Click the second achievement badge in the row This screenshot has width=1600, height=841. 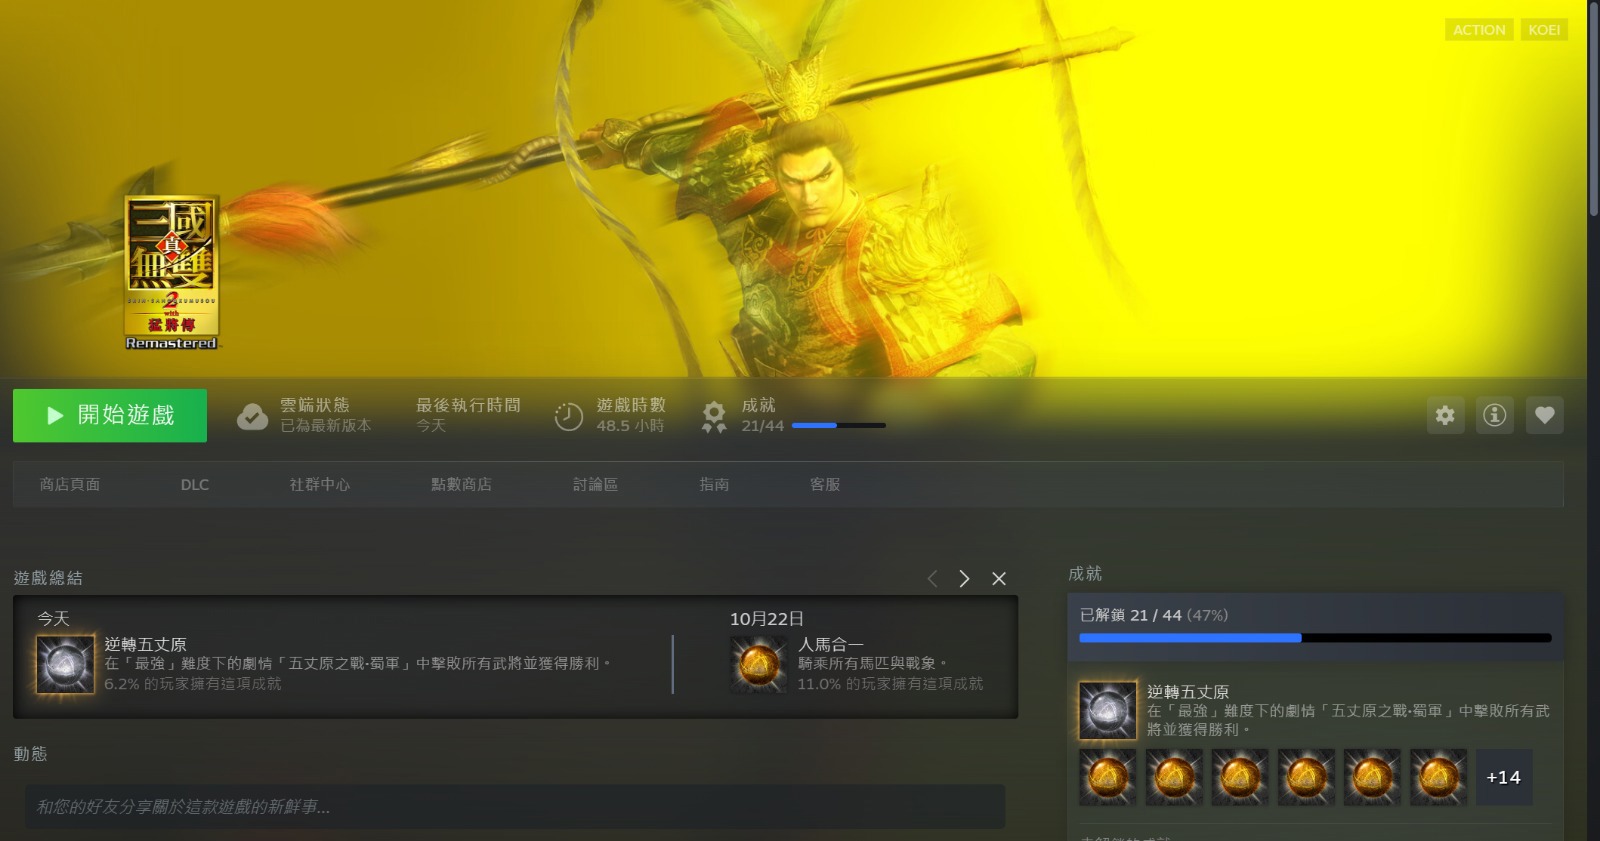(1174, 777)
